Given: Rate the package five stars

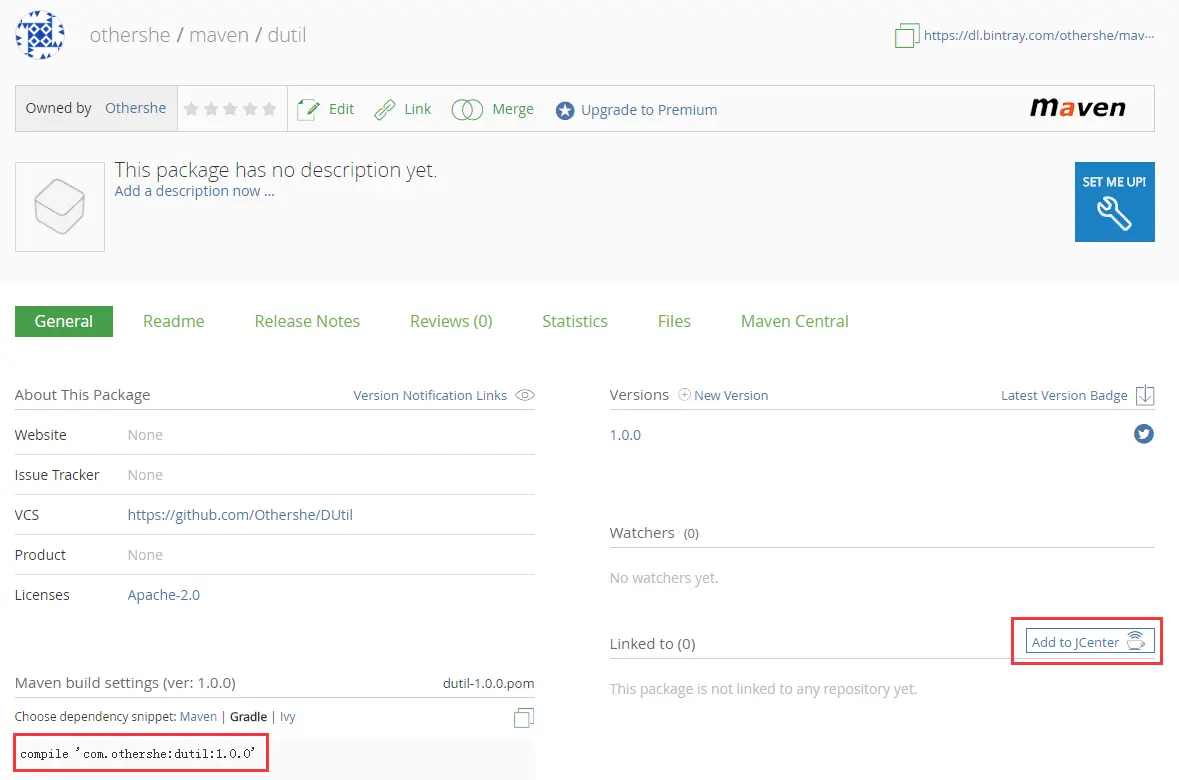Looking at the screenshot, I should pos(269,110).
